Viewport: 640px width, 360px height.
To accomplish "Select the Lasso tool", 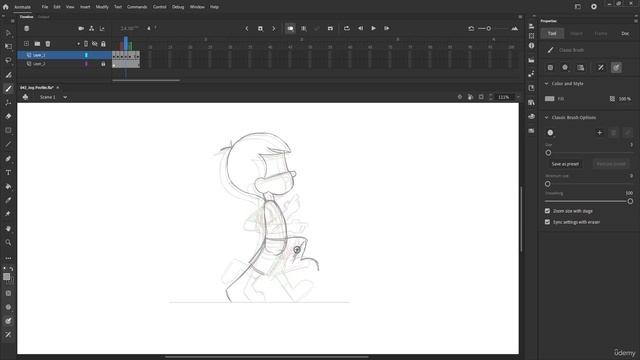I will (x=8, y=60).
